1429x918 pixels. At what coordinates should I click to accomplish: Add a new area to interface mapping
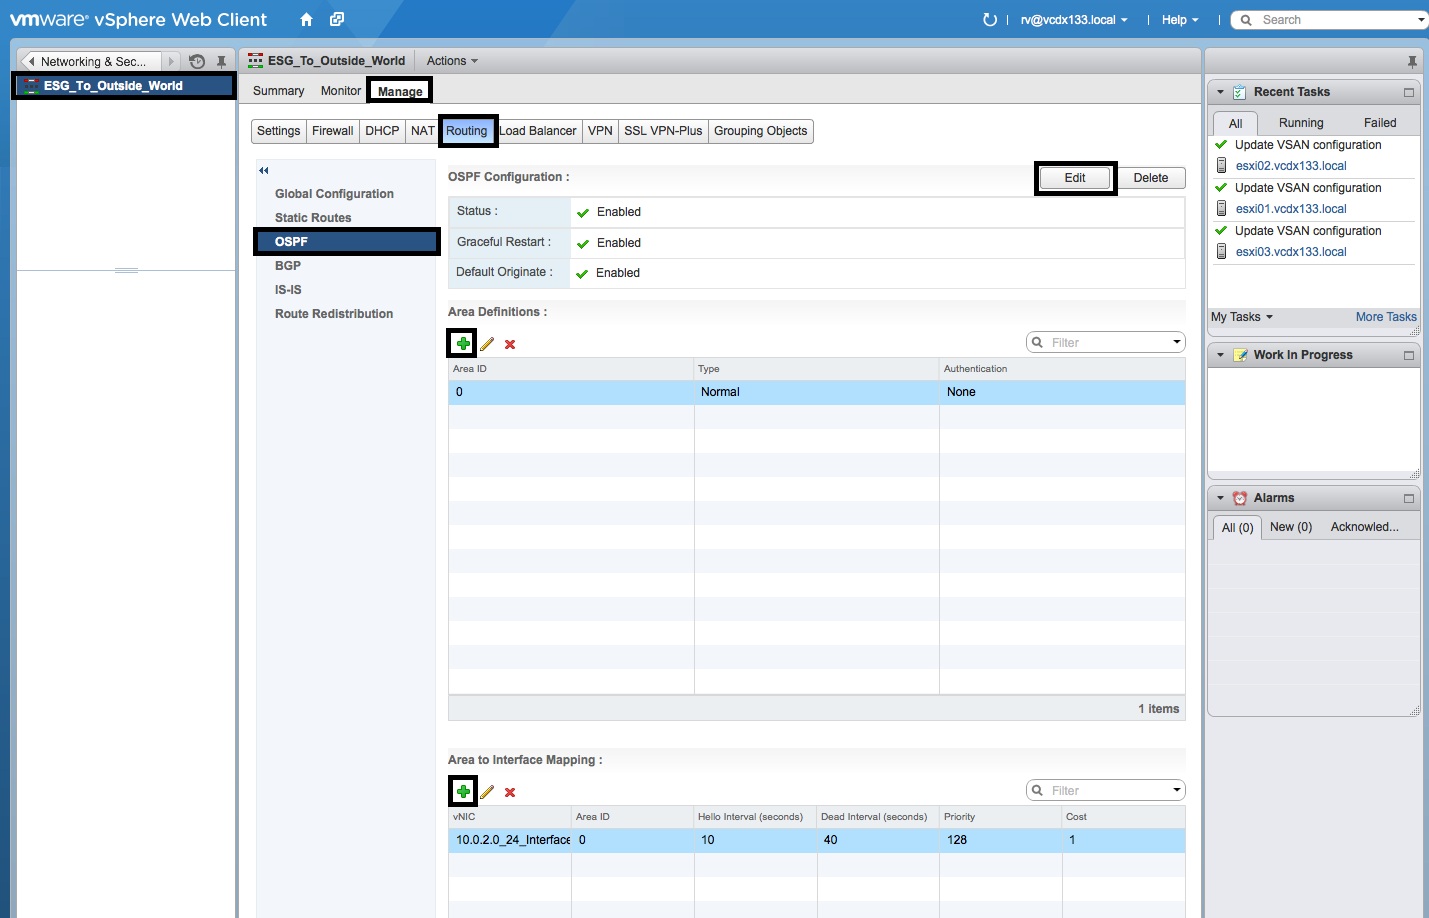coord(463,792)
